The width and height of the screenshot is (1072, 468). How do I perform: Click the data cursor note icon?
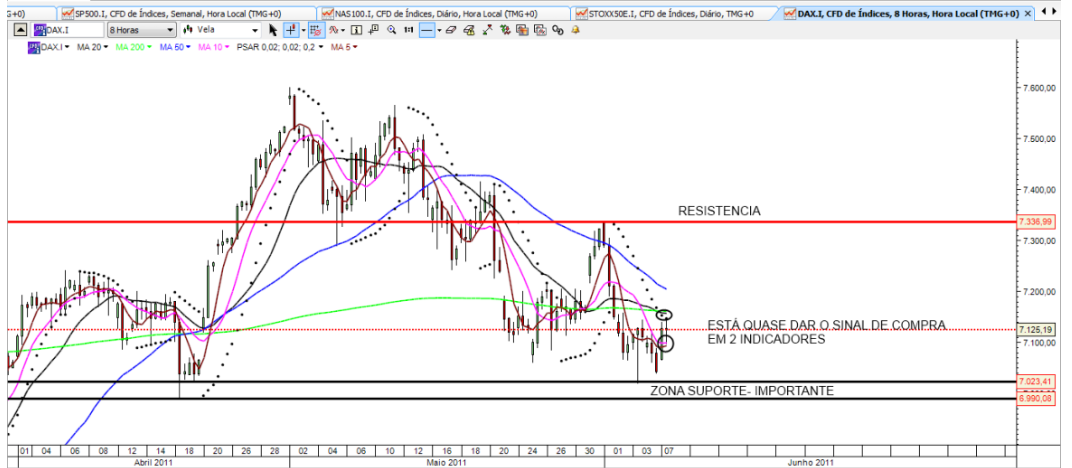[x=373, y=29]
